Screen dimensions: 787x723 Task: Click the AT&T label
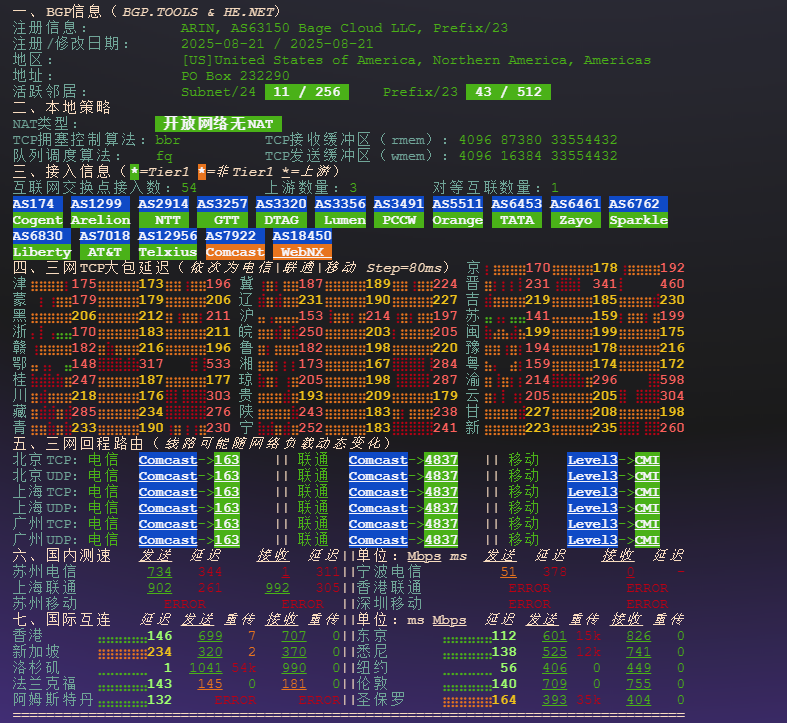[104, 252]
